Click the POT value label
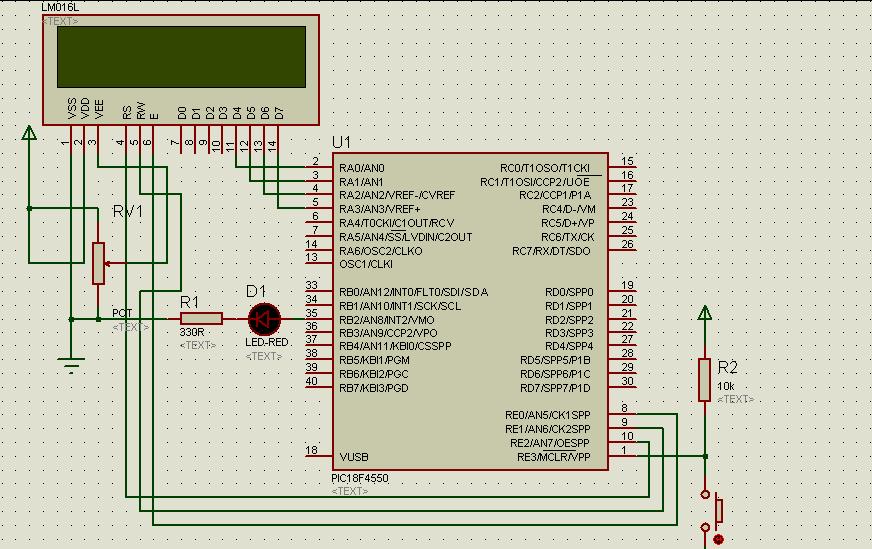 point(122,313)
